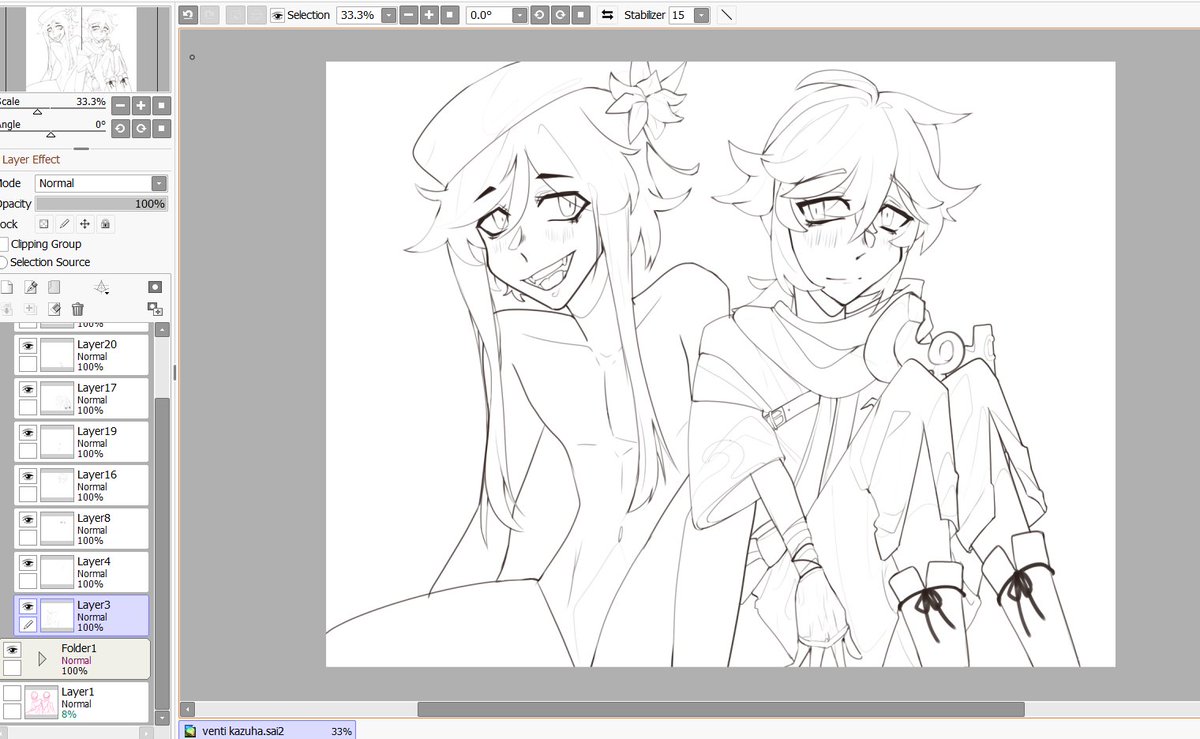Create a new layer folder
The width and height of the screenshot is (1200, 739).
pos(55,287)
